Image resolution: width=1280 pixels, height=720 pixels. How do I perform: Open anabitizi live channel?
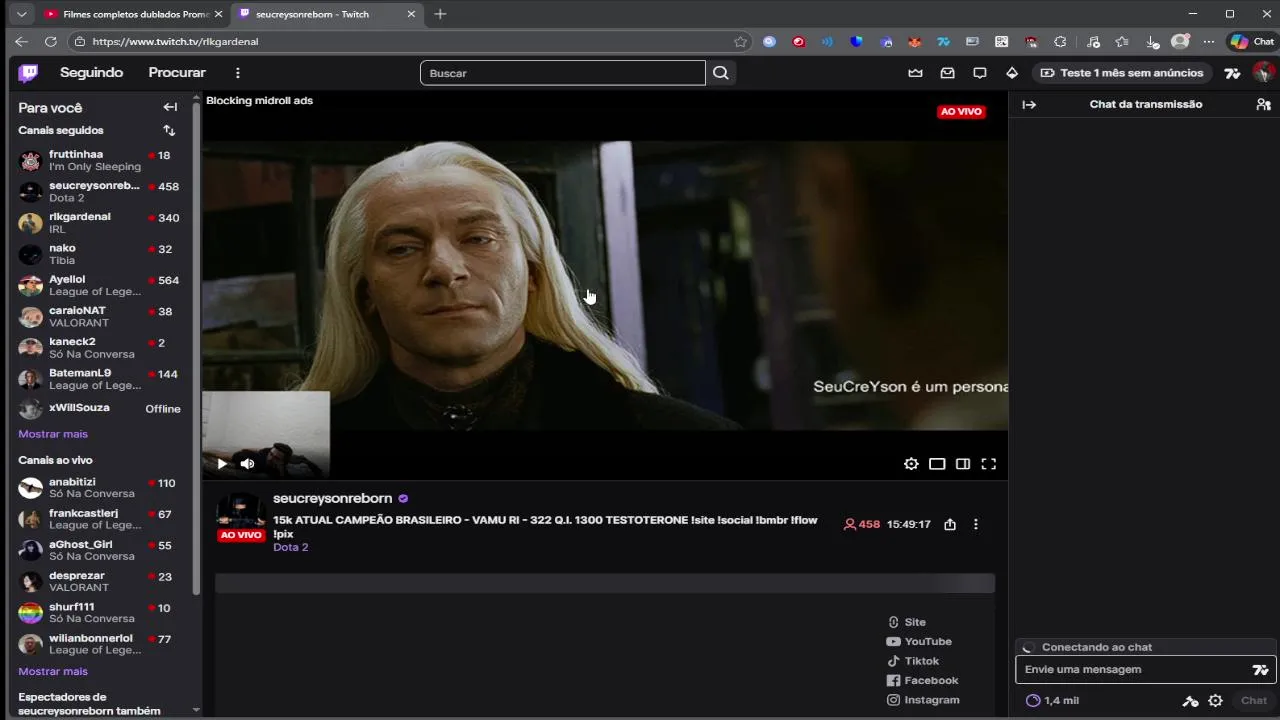pyautogui.click(x=100, y=488)
